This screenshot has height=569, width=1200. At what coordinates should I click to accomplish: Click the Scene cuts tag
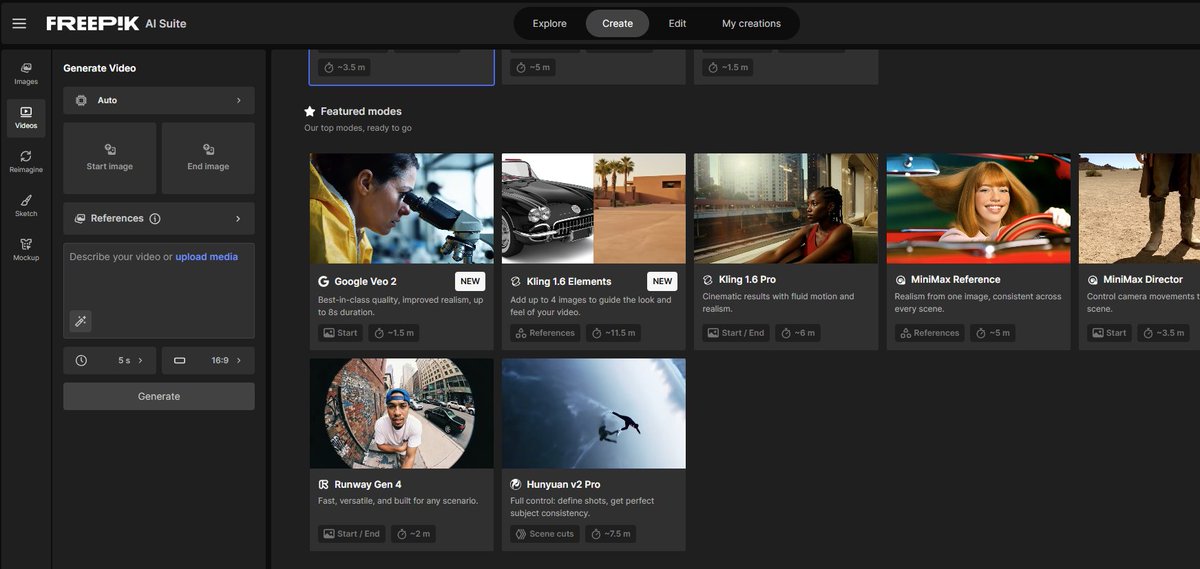click(544, 534)
